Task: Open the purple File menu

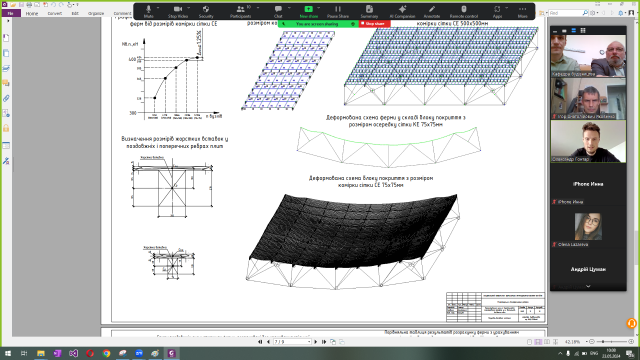Action: [11, 13]
